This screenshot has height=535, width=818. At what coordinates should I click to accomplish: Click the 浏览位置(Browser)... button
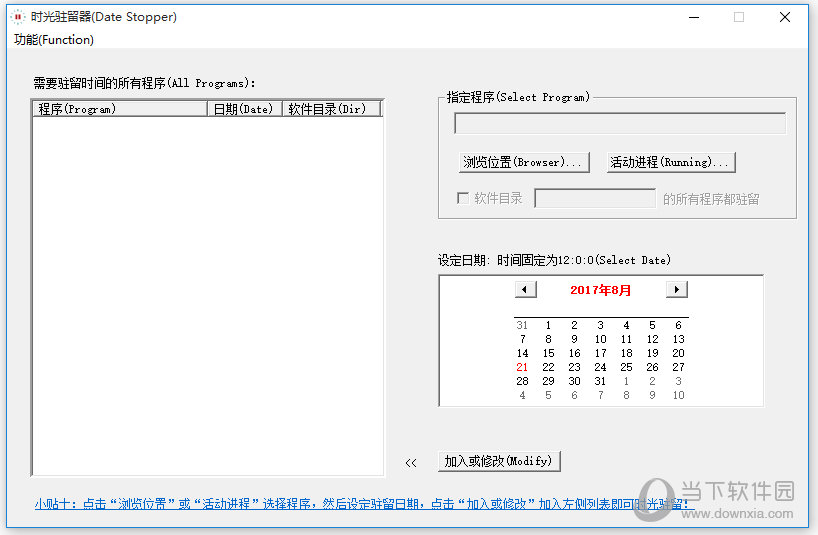coord(524,162)
